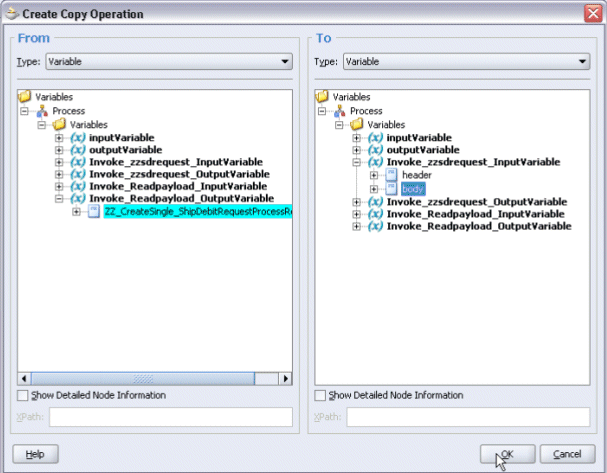Select inputVariable label in To tree
This screenshot has height=473, width=607.
(419, 138)
